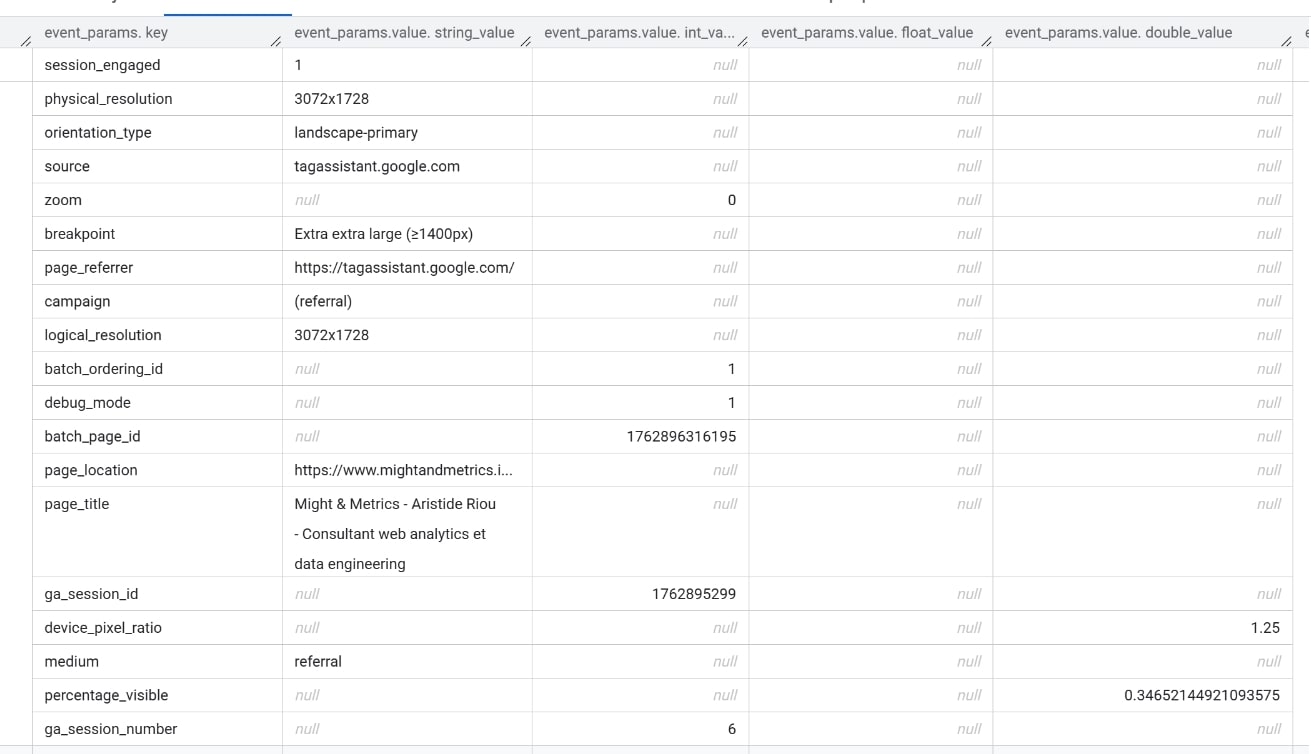
Task: Select the event_params.key column header
Action: tap(106, 33)
